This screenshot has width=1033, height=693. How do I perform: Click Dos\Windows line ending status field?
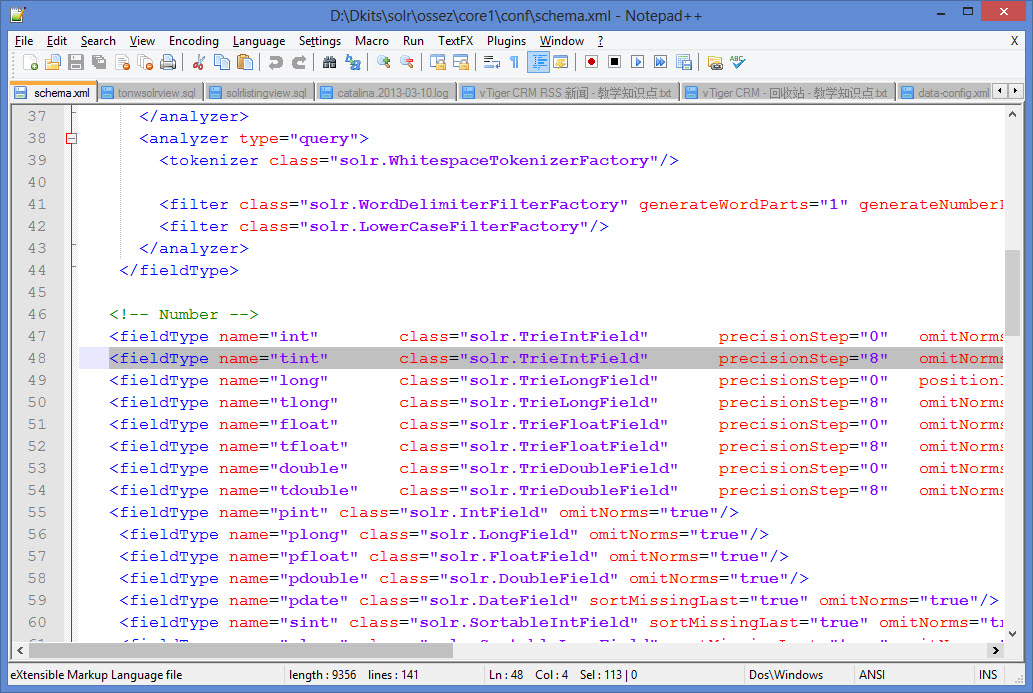click(786, 675)
